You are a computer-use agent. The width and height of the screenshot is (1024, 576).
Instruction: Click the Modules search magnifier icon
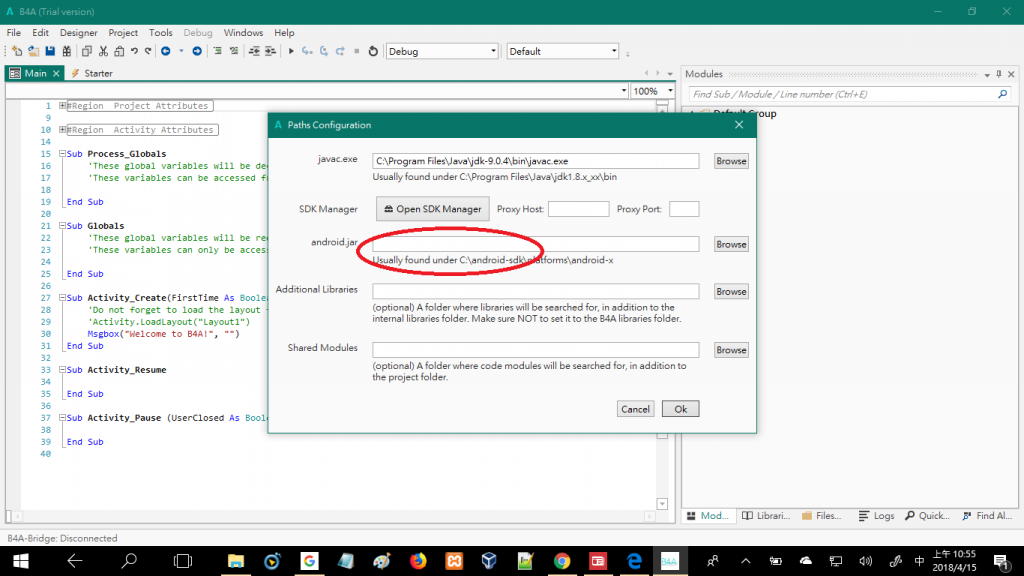pyautogui.click(x=1002, y=94)
